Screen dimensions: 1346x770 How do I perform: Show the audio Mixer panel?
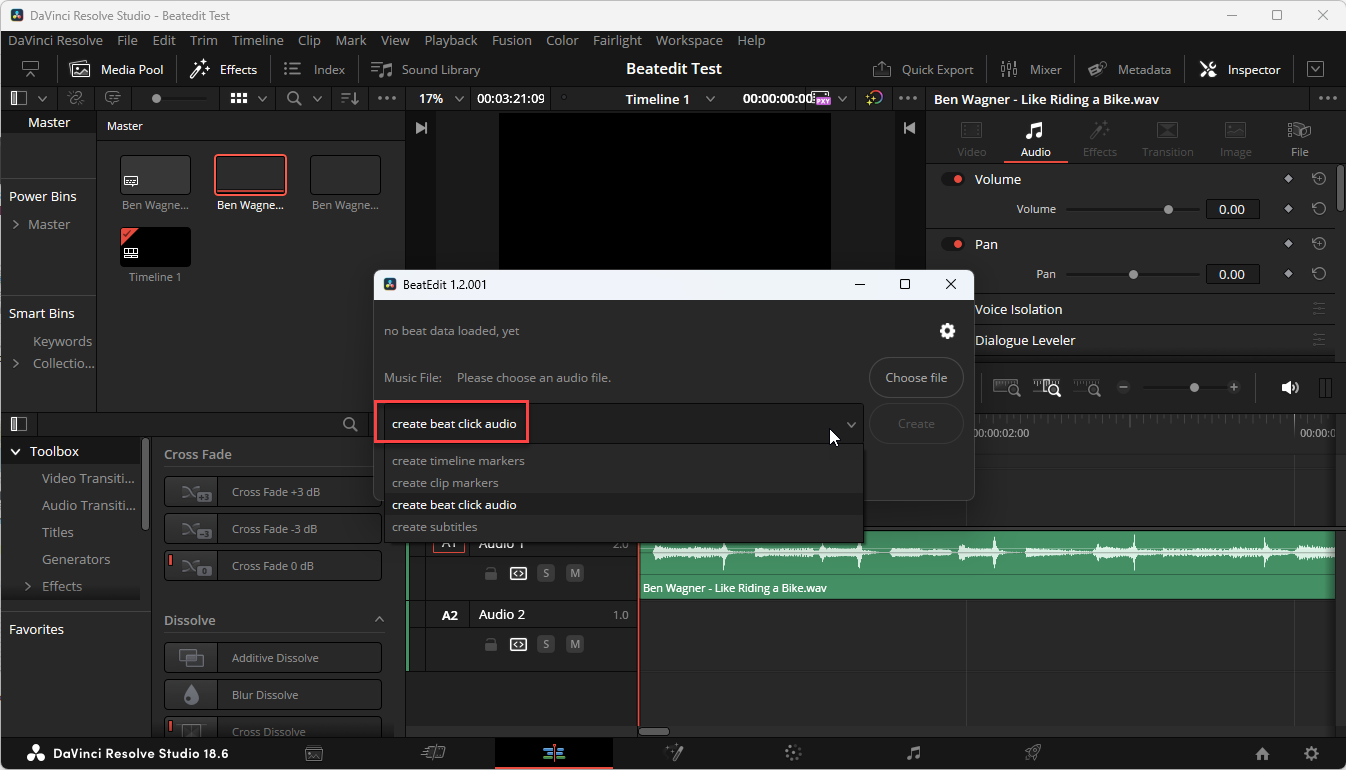(x=1031, y=69)
